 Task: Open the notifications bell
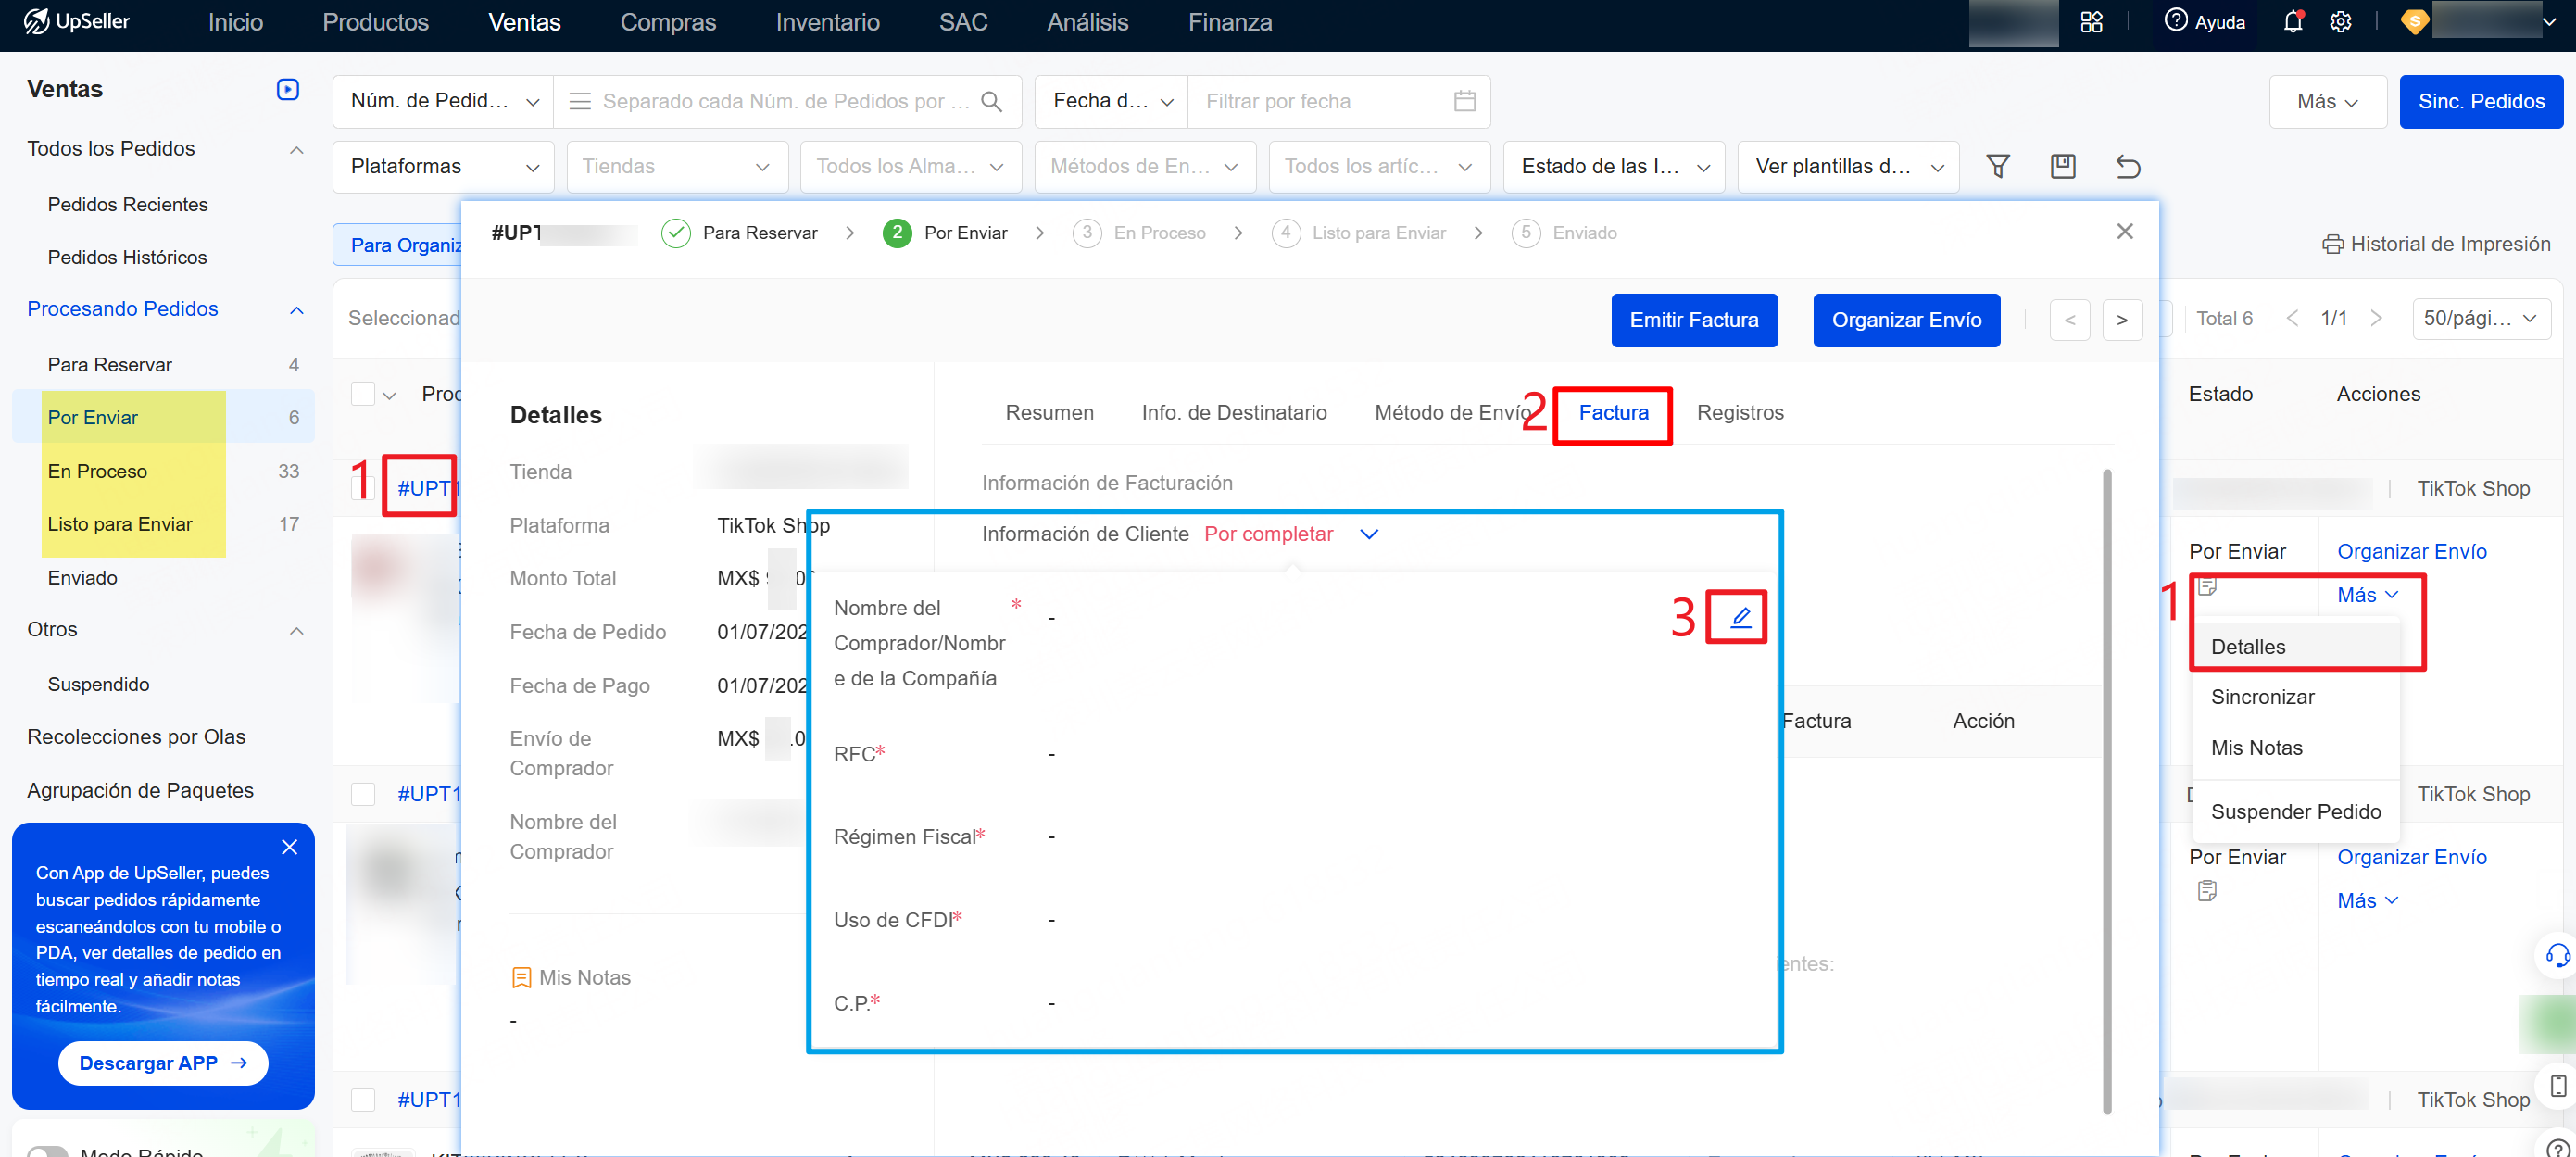pyautogui.click(x=2293, y=22)
